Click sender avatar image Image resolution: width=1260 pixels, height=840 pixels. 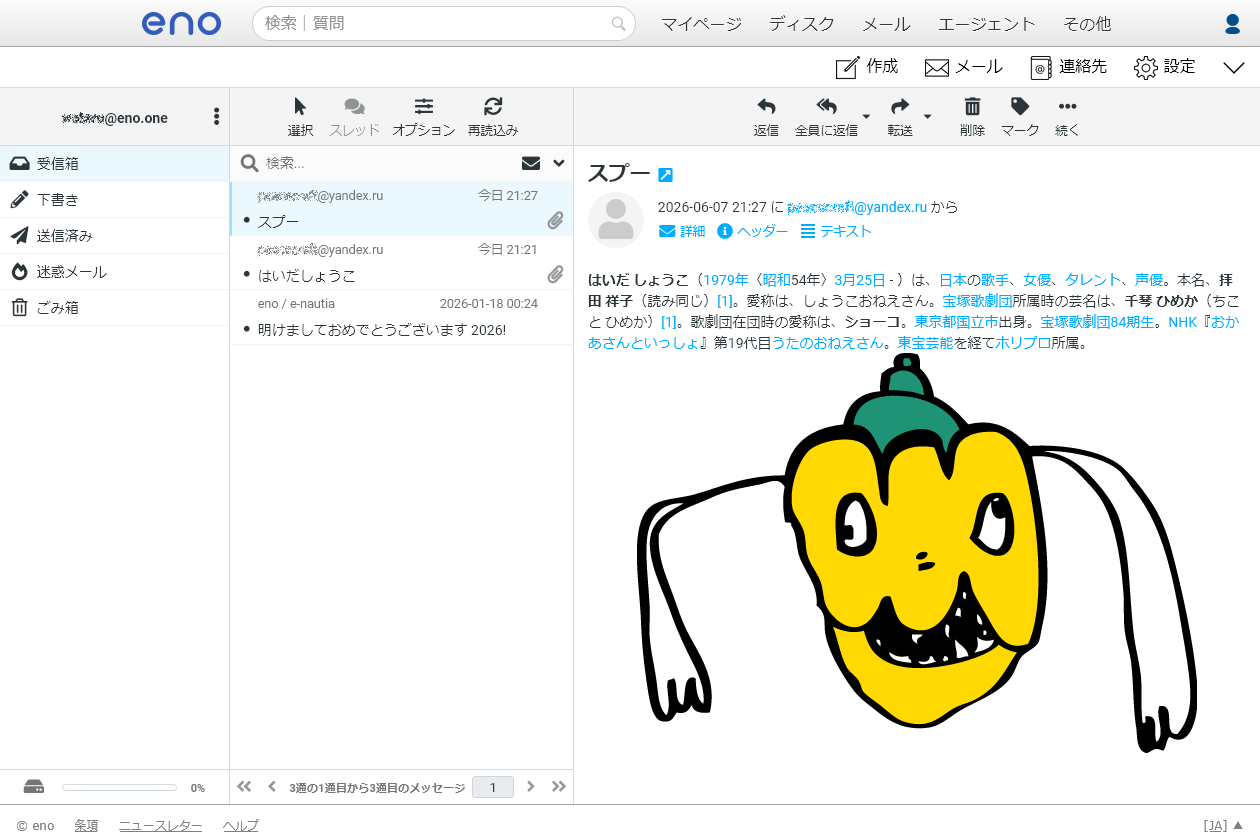tap(616, 219)
